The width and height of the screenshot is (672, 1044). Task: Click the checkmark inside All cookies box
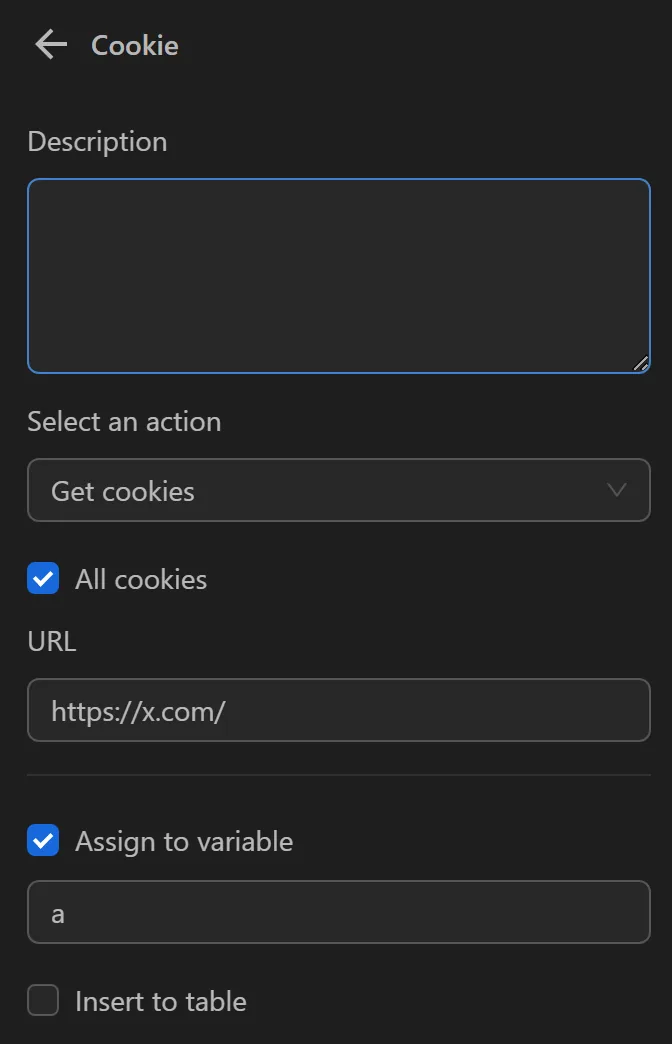(x=43, y=578)
